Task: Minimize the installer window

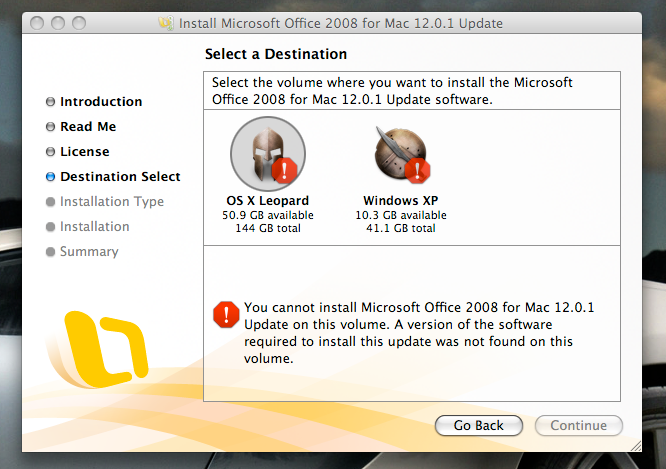Action: [58, 23]
